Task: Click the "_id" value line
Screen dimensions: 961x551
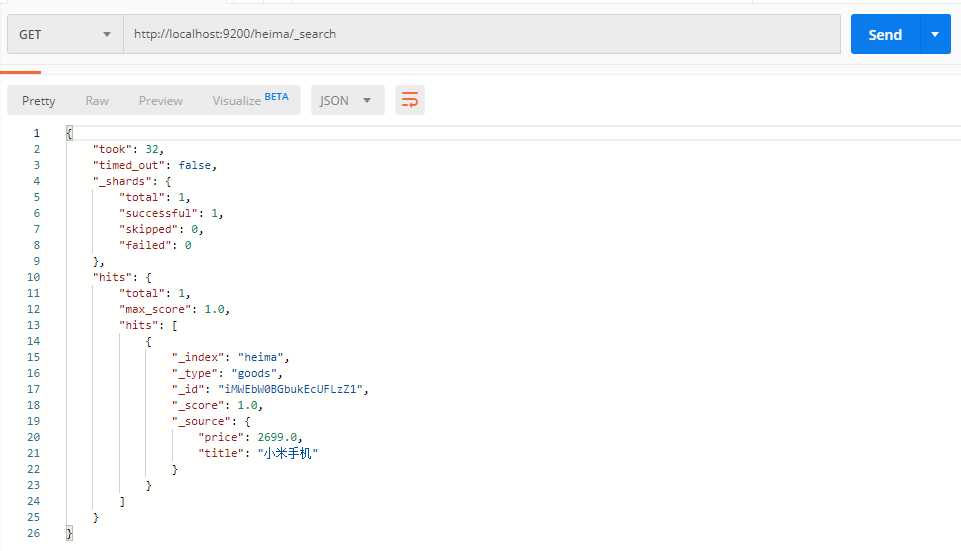Action: pos(270,389)
